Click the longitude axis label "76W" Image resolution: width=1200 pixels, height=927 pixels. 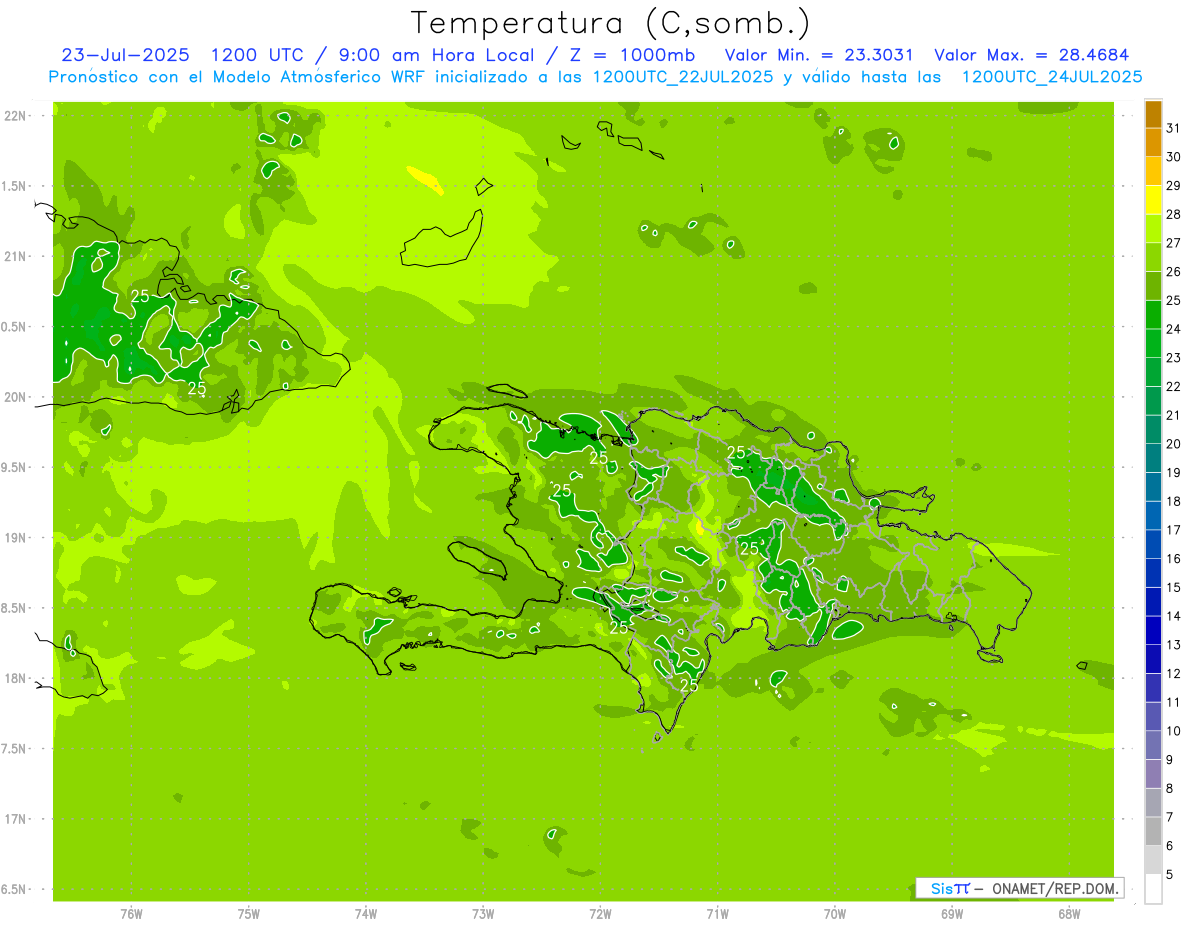click(x=131, y=914)
